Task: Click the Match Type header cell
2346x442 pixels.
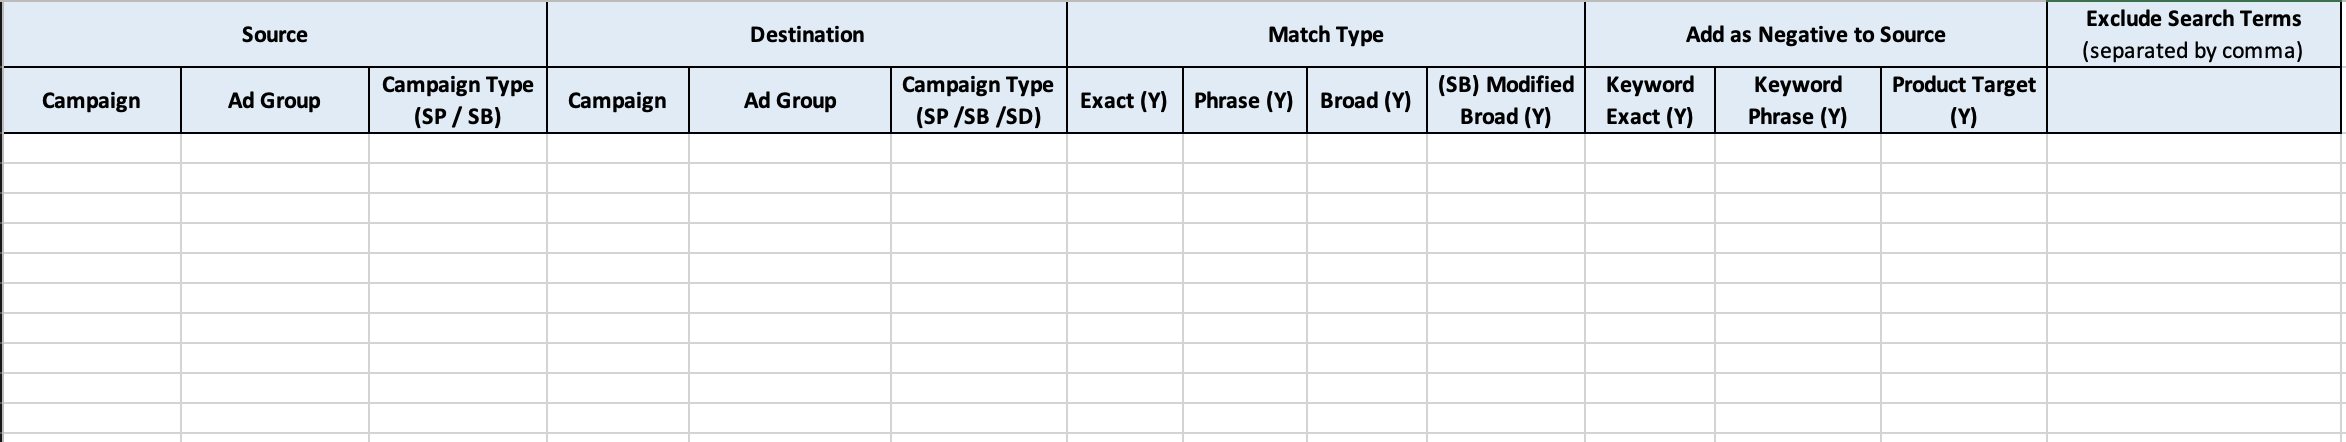Action: (1325, 35)
